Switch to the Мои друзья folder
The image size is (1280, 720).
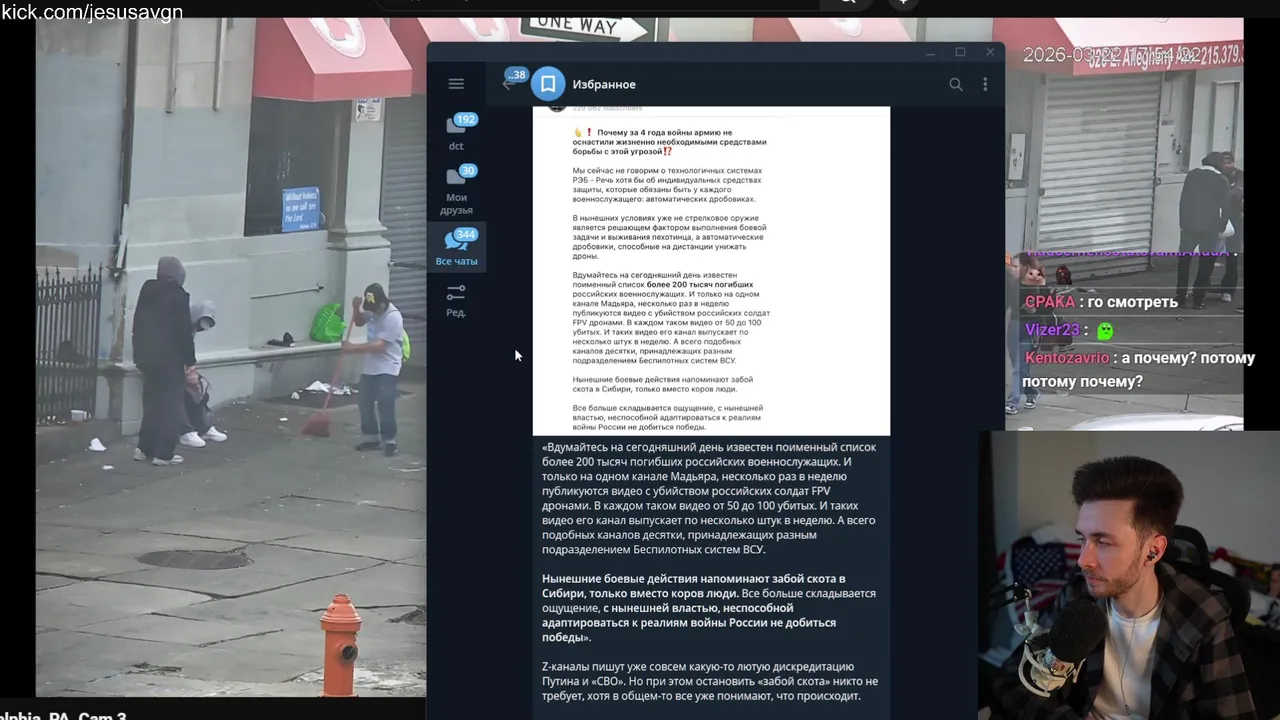tap(456, 190)
